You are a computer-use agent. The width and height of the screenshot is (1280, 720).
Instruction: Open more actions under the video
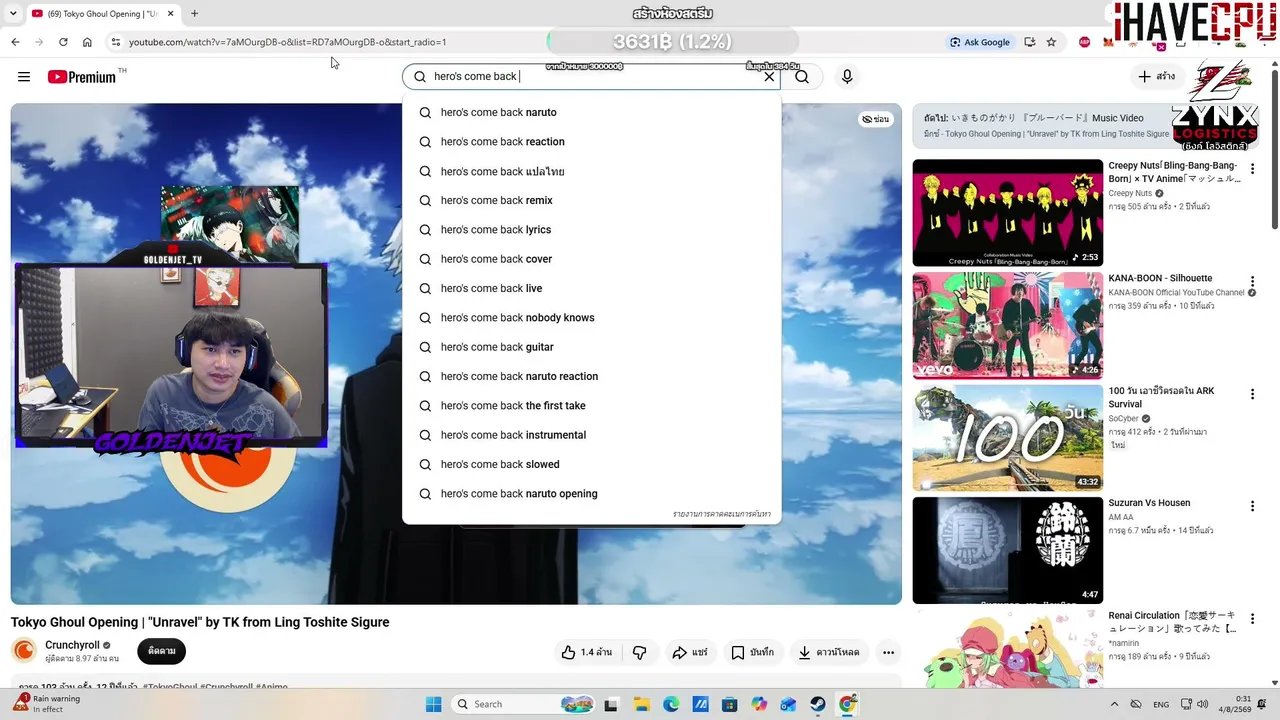pyautogui.click(x=888, y=652)
